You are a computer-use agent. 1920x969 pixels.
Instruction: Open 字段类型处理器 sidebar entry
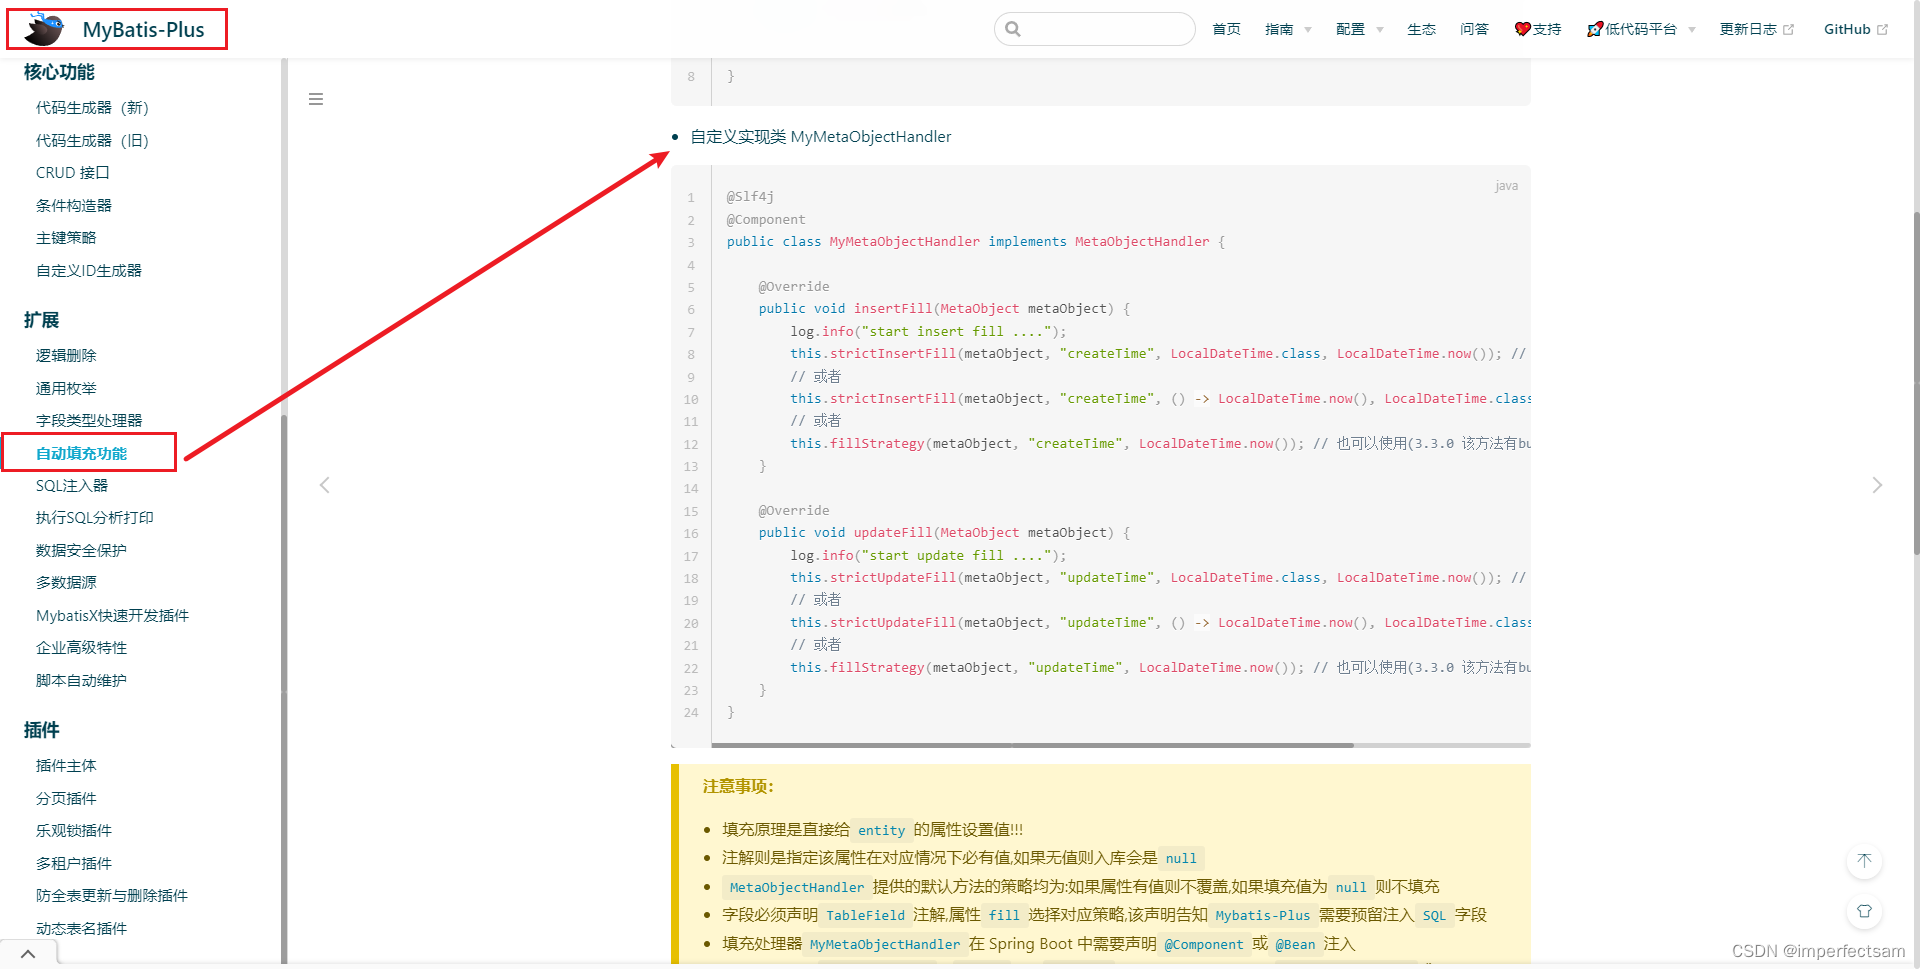pyautogui.click(x=89, y=421)
